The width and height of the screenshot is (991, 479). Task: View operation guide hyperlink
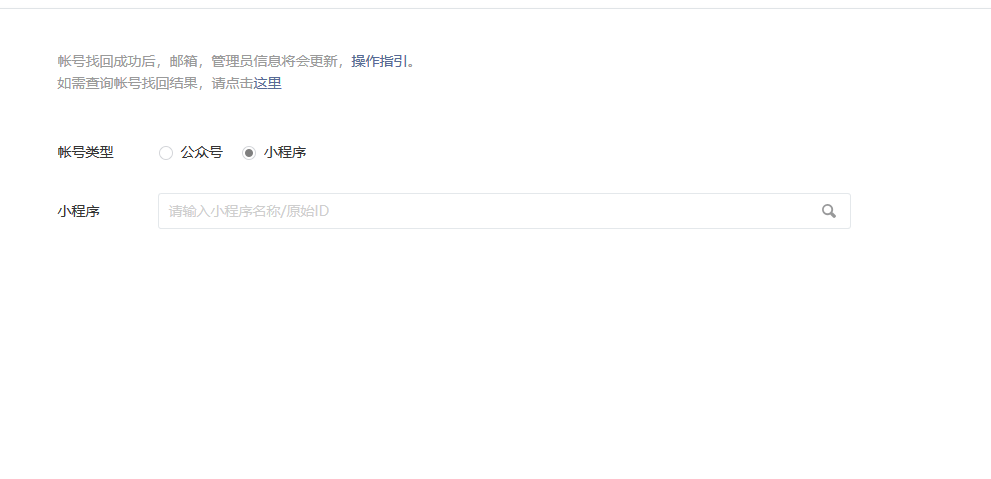(x=379, y=61)
